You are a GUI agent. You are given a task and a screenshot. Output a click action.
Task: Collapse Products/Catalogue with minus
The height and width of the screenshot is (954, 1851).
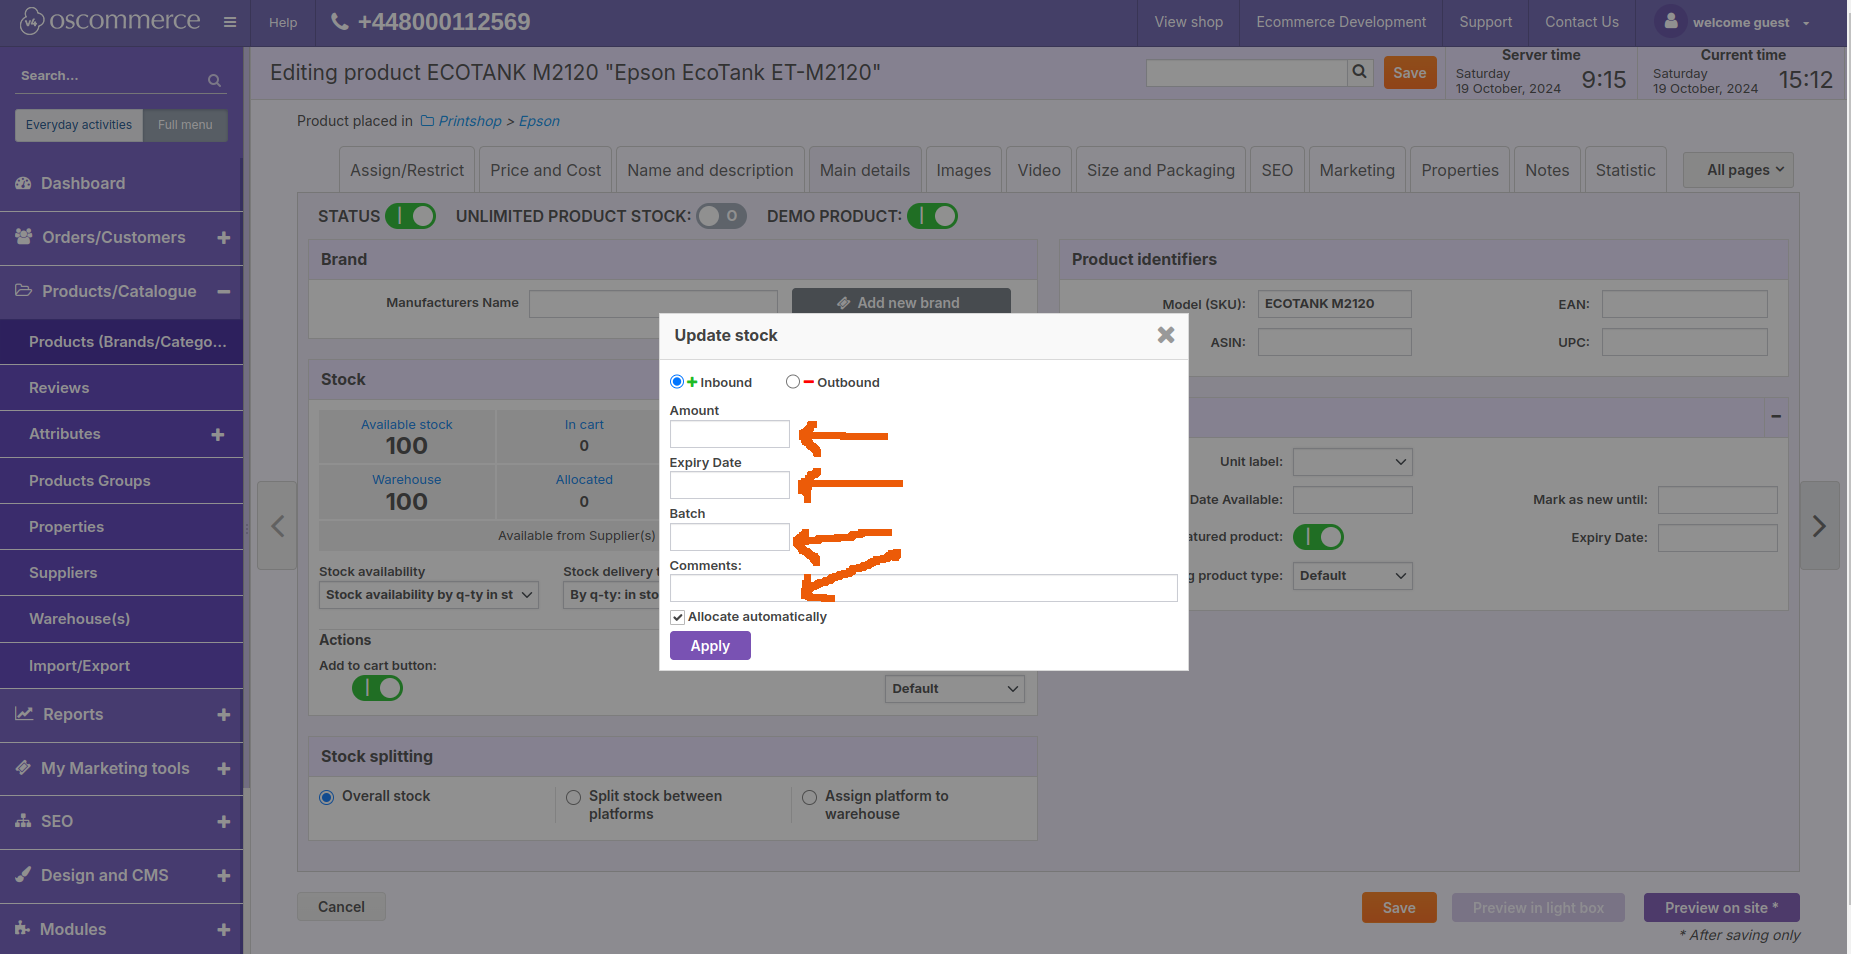223,292
